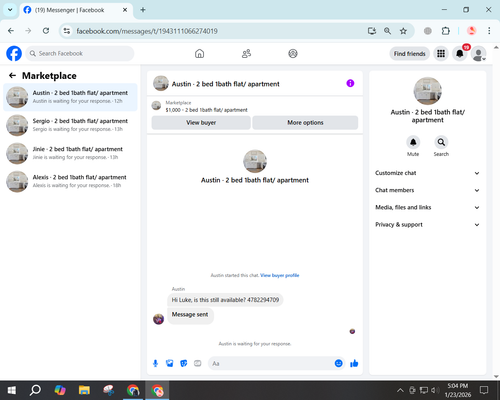Open the Windows Start menu
Image resolution: width=500 pixels, height=400 pixels.
12,390
